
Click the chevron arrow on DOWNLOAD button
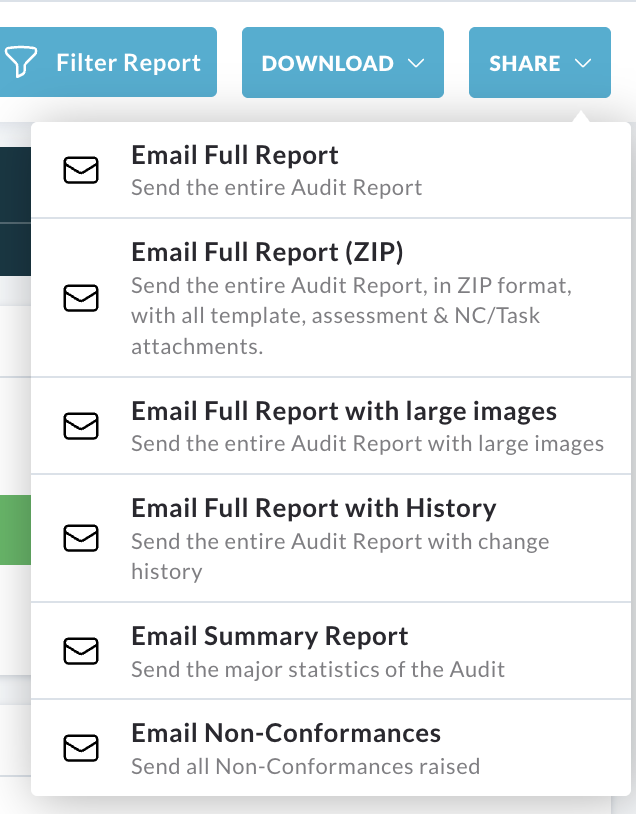(x=416, y=63)
